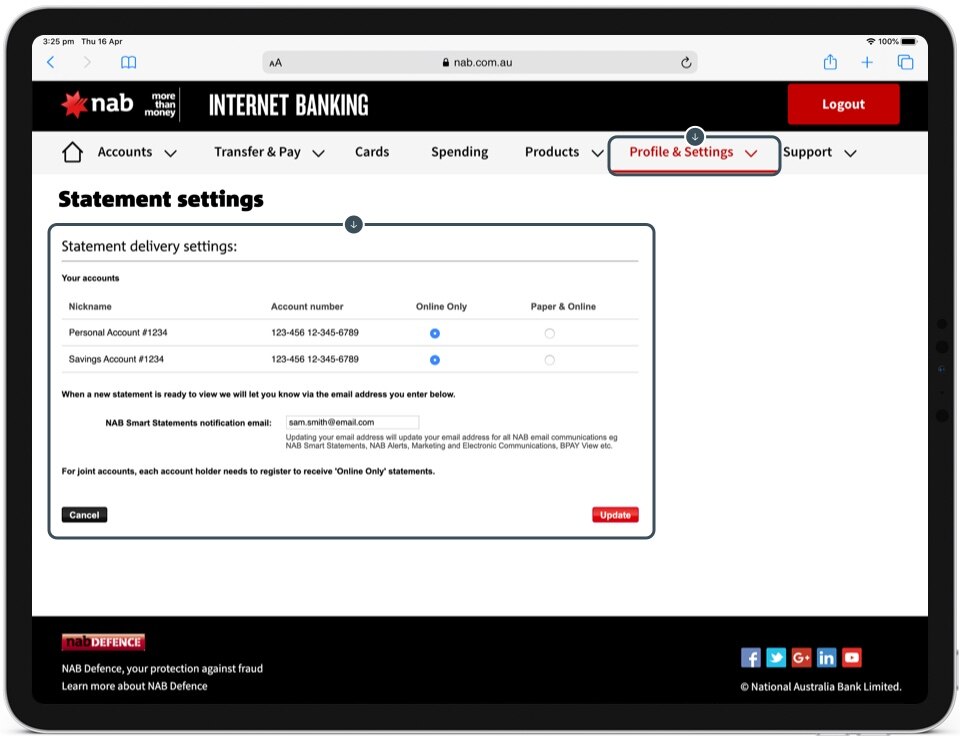The width and height of the screenshot is (960, 740).
Task: Reload the page using refresh icon
Action: (686, 62)
